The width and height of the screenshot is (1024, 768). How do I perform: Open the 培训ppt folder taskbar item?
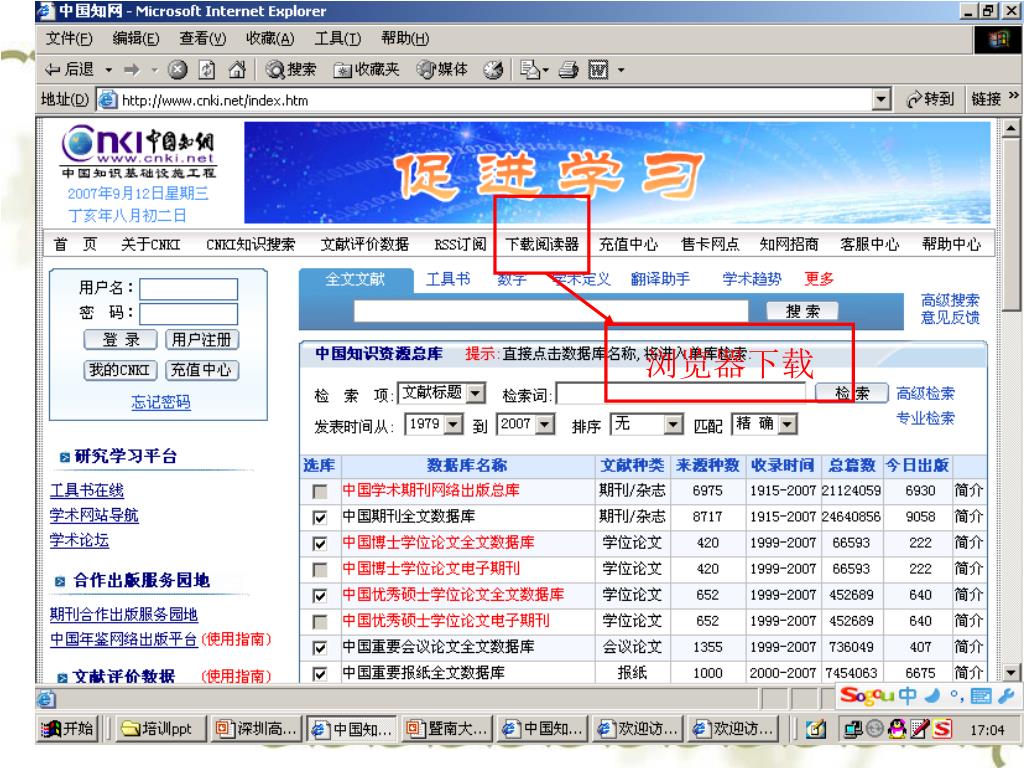[159, 729]
